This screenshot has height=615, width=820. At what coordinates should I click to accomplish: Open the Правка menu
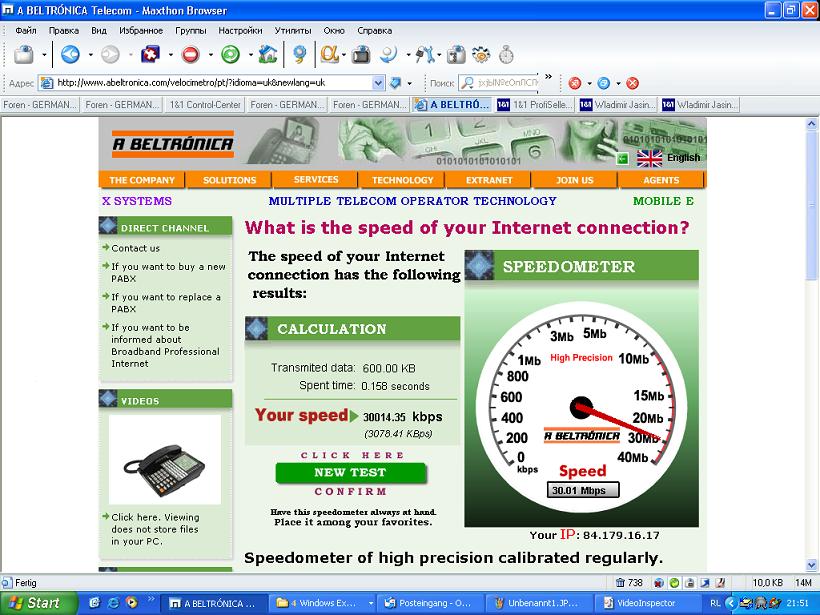pos(64,30)
